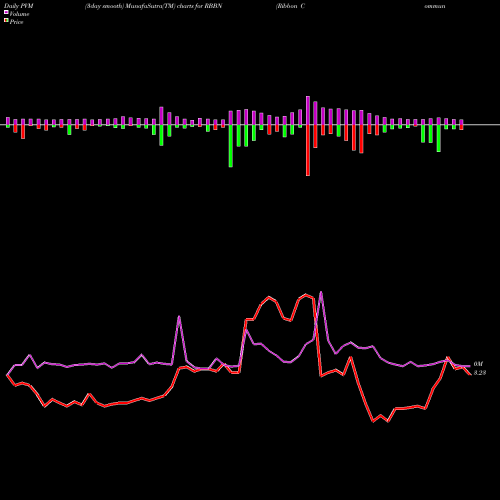This screenshot has width=500, height=500.
Task: Click the longest red downward bar
Action: click(x=308, y=150)
